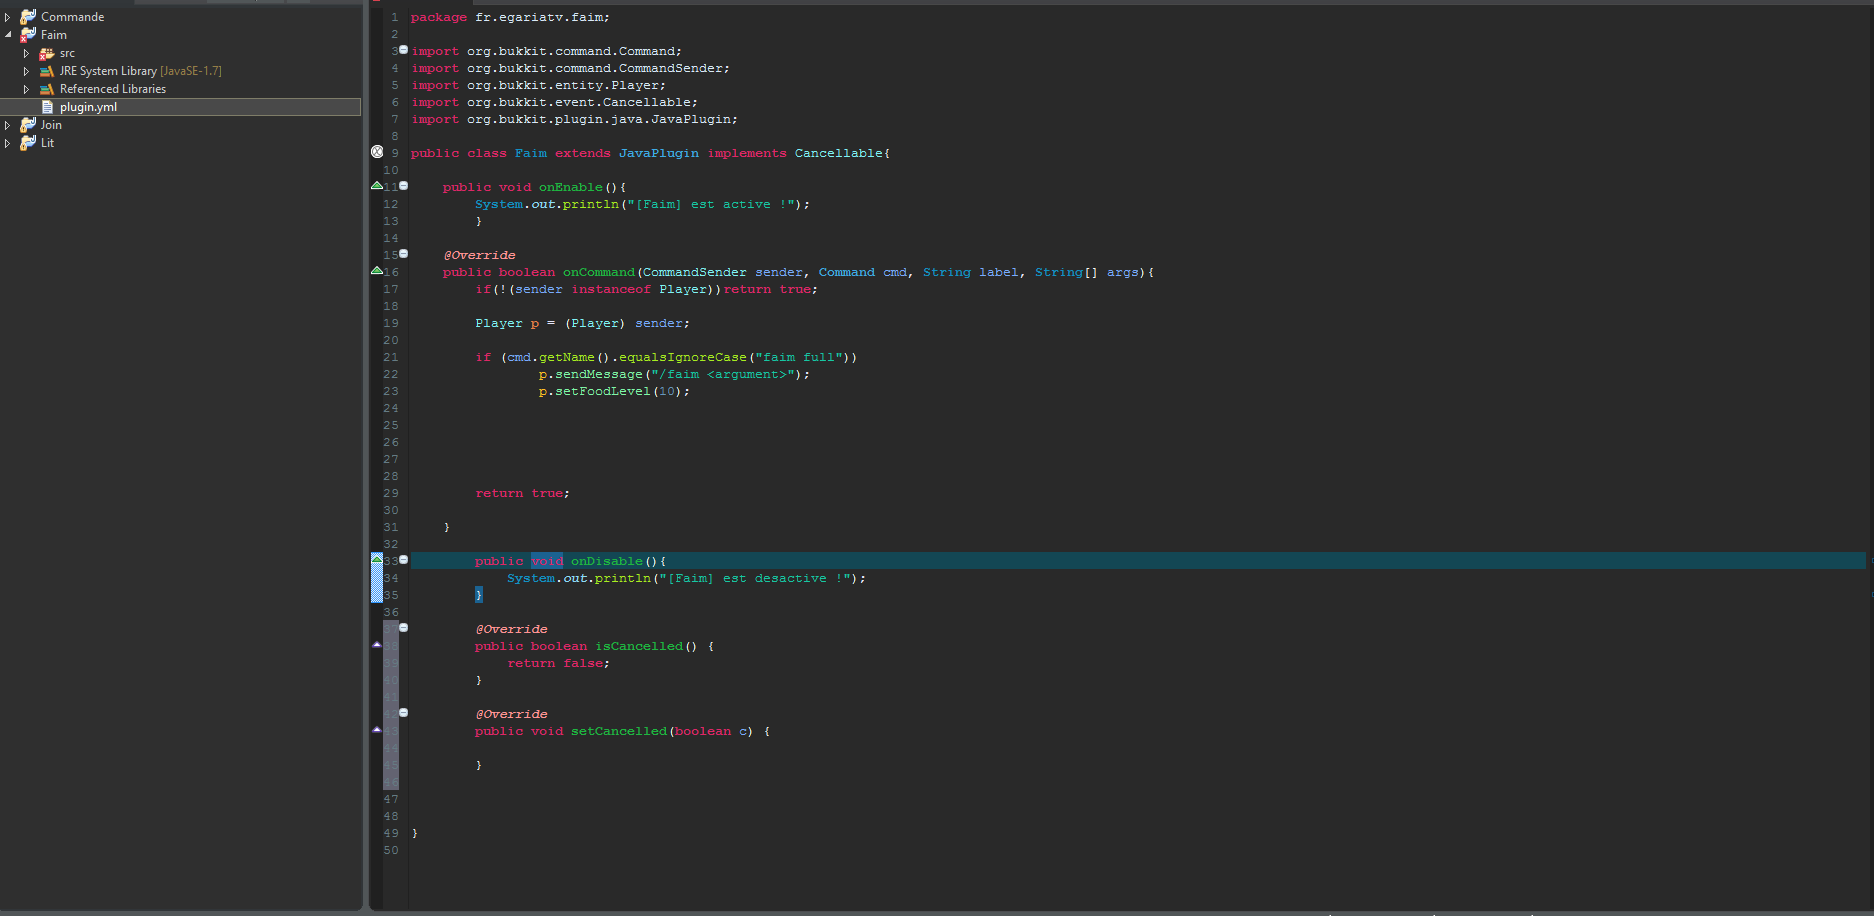The image size is (1874, 916).
Task: Click the JRE System Library books icon
Action: (46, 71)
